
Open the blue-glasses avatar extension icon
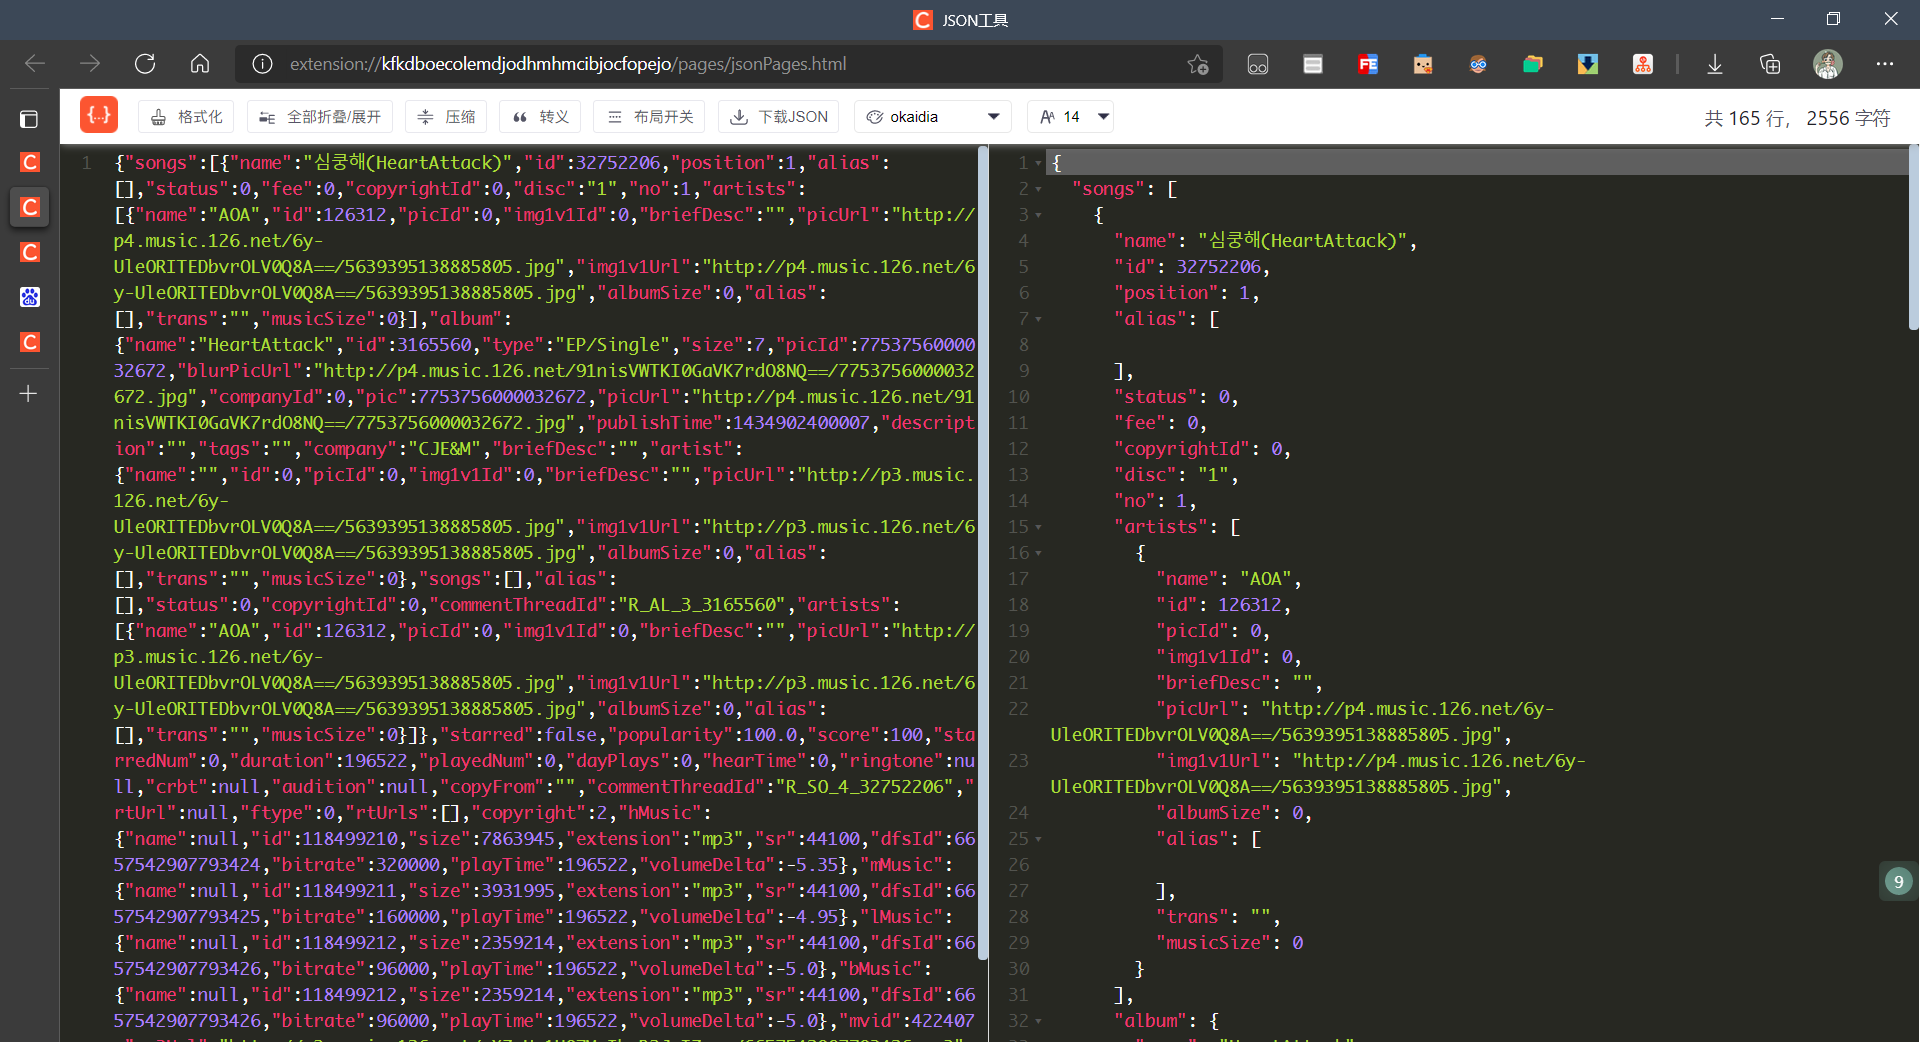pos(1478,64)
